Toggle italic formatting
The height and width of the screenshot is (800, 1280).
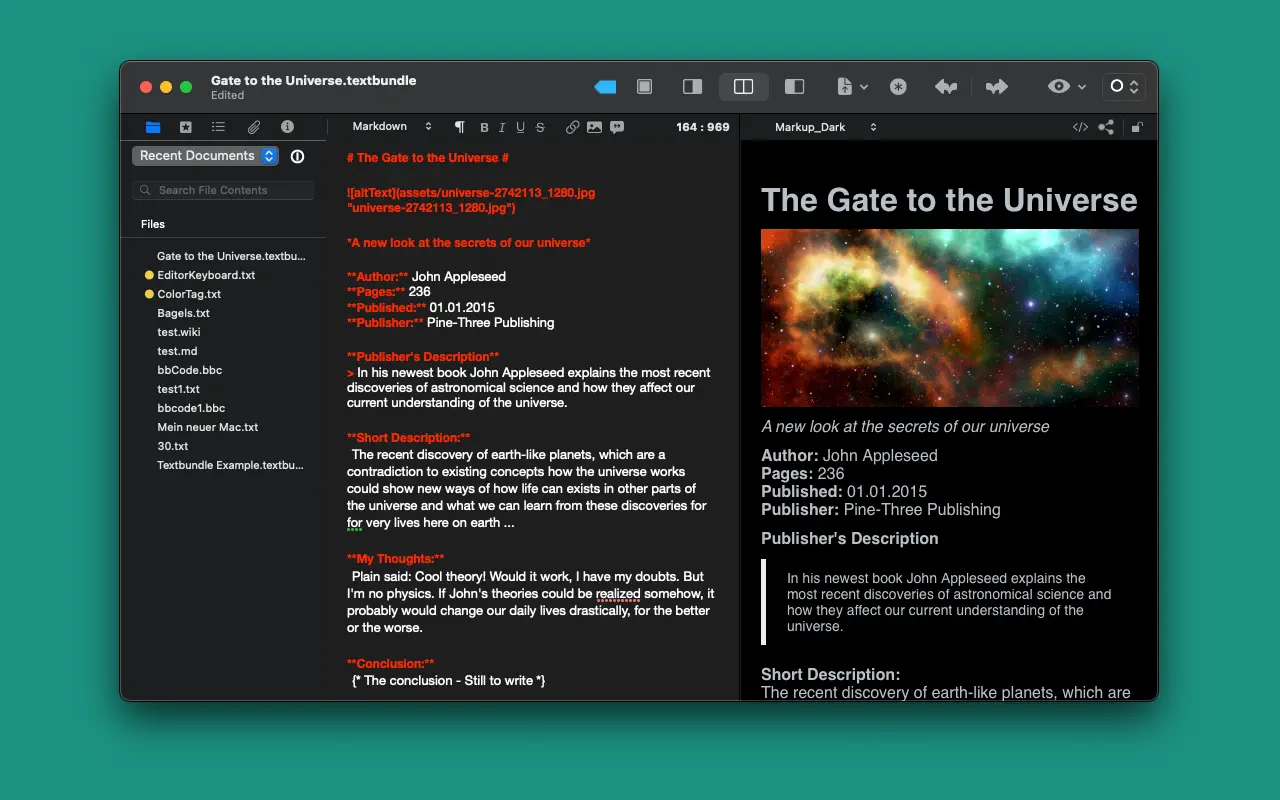502,127
